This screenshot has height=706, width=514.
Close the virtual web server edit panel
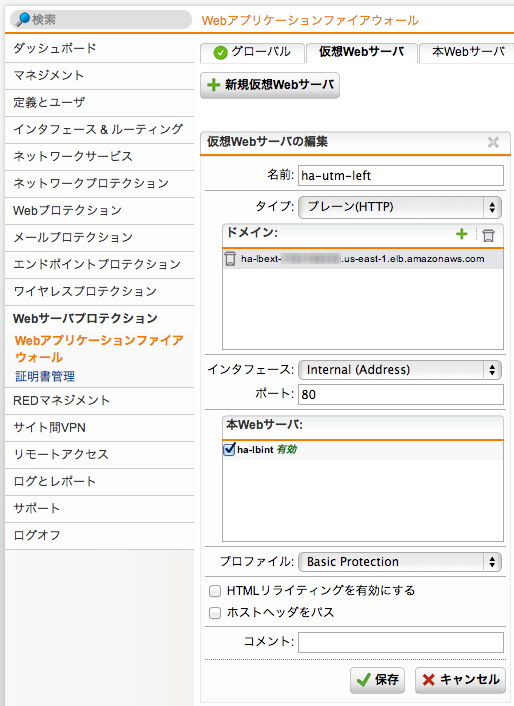493,142
